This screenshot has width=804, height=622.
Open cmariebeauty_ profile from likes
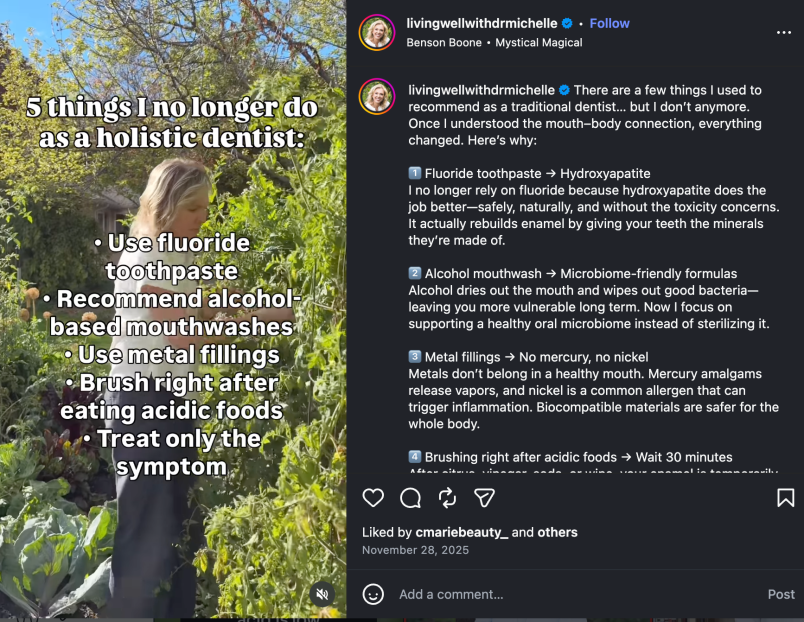point(462,532)
